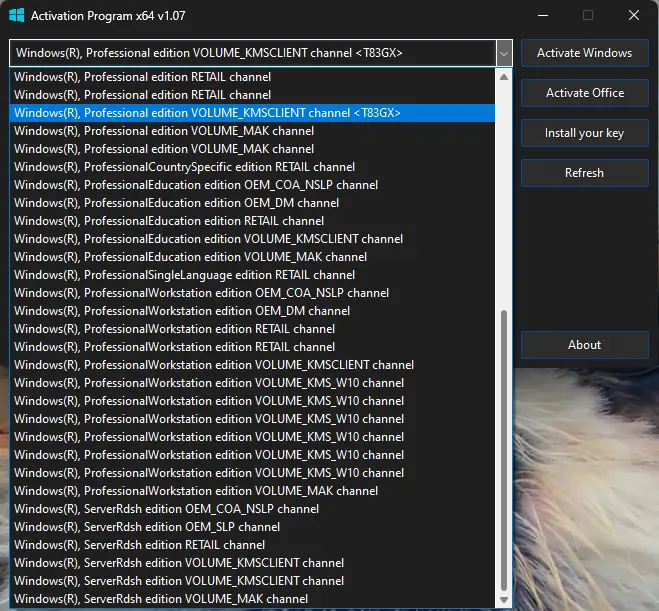Select ProfessionalWorkstation edition VOLUME_KMSCLIENT channel
This screenshot has height=611, width=659.
coord(252,365)
